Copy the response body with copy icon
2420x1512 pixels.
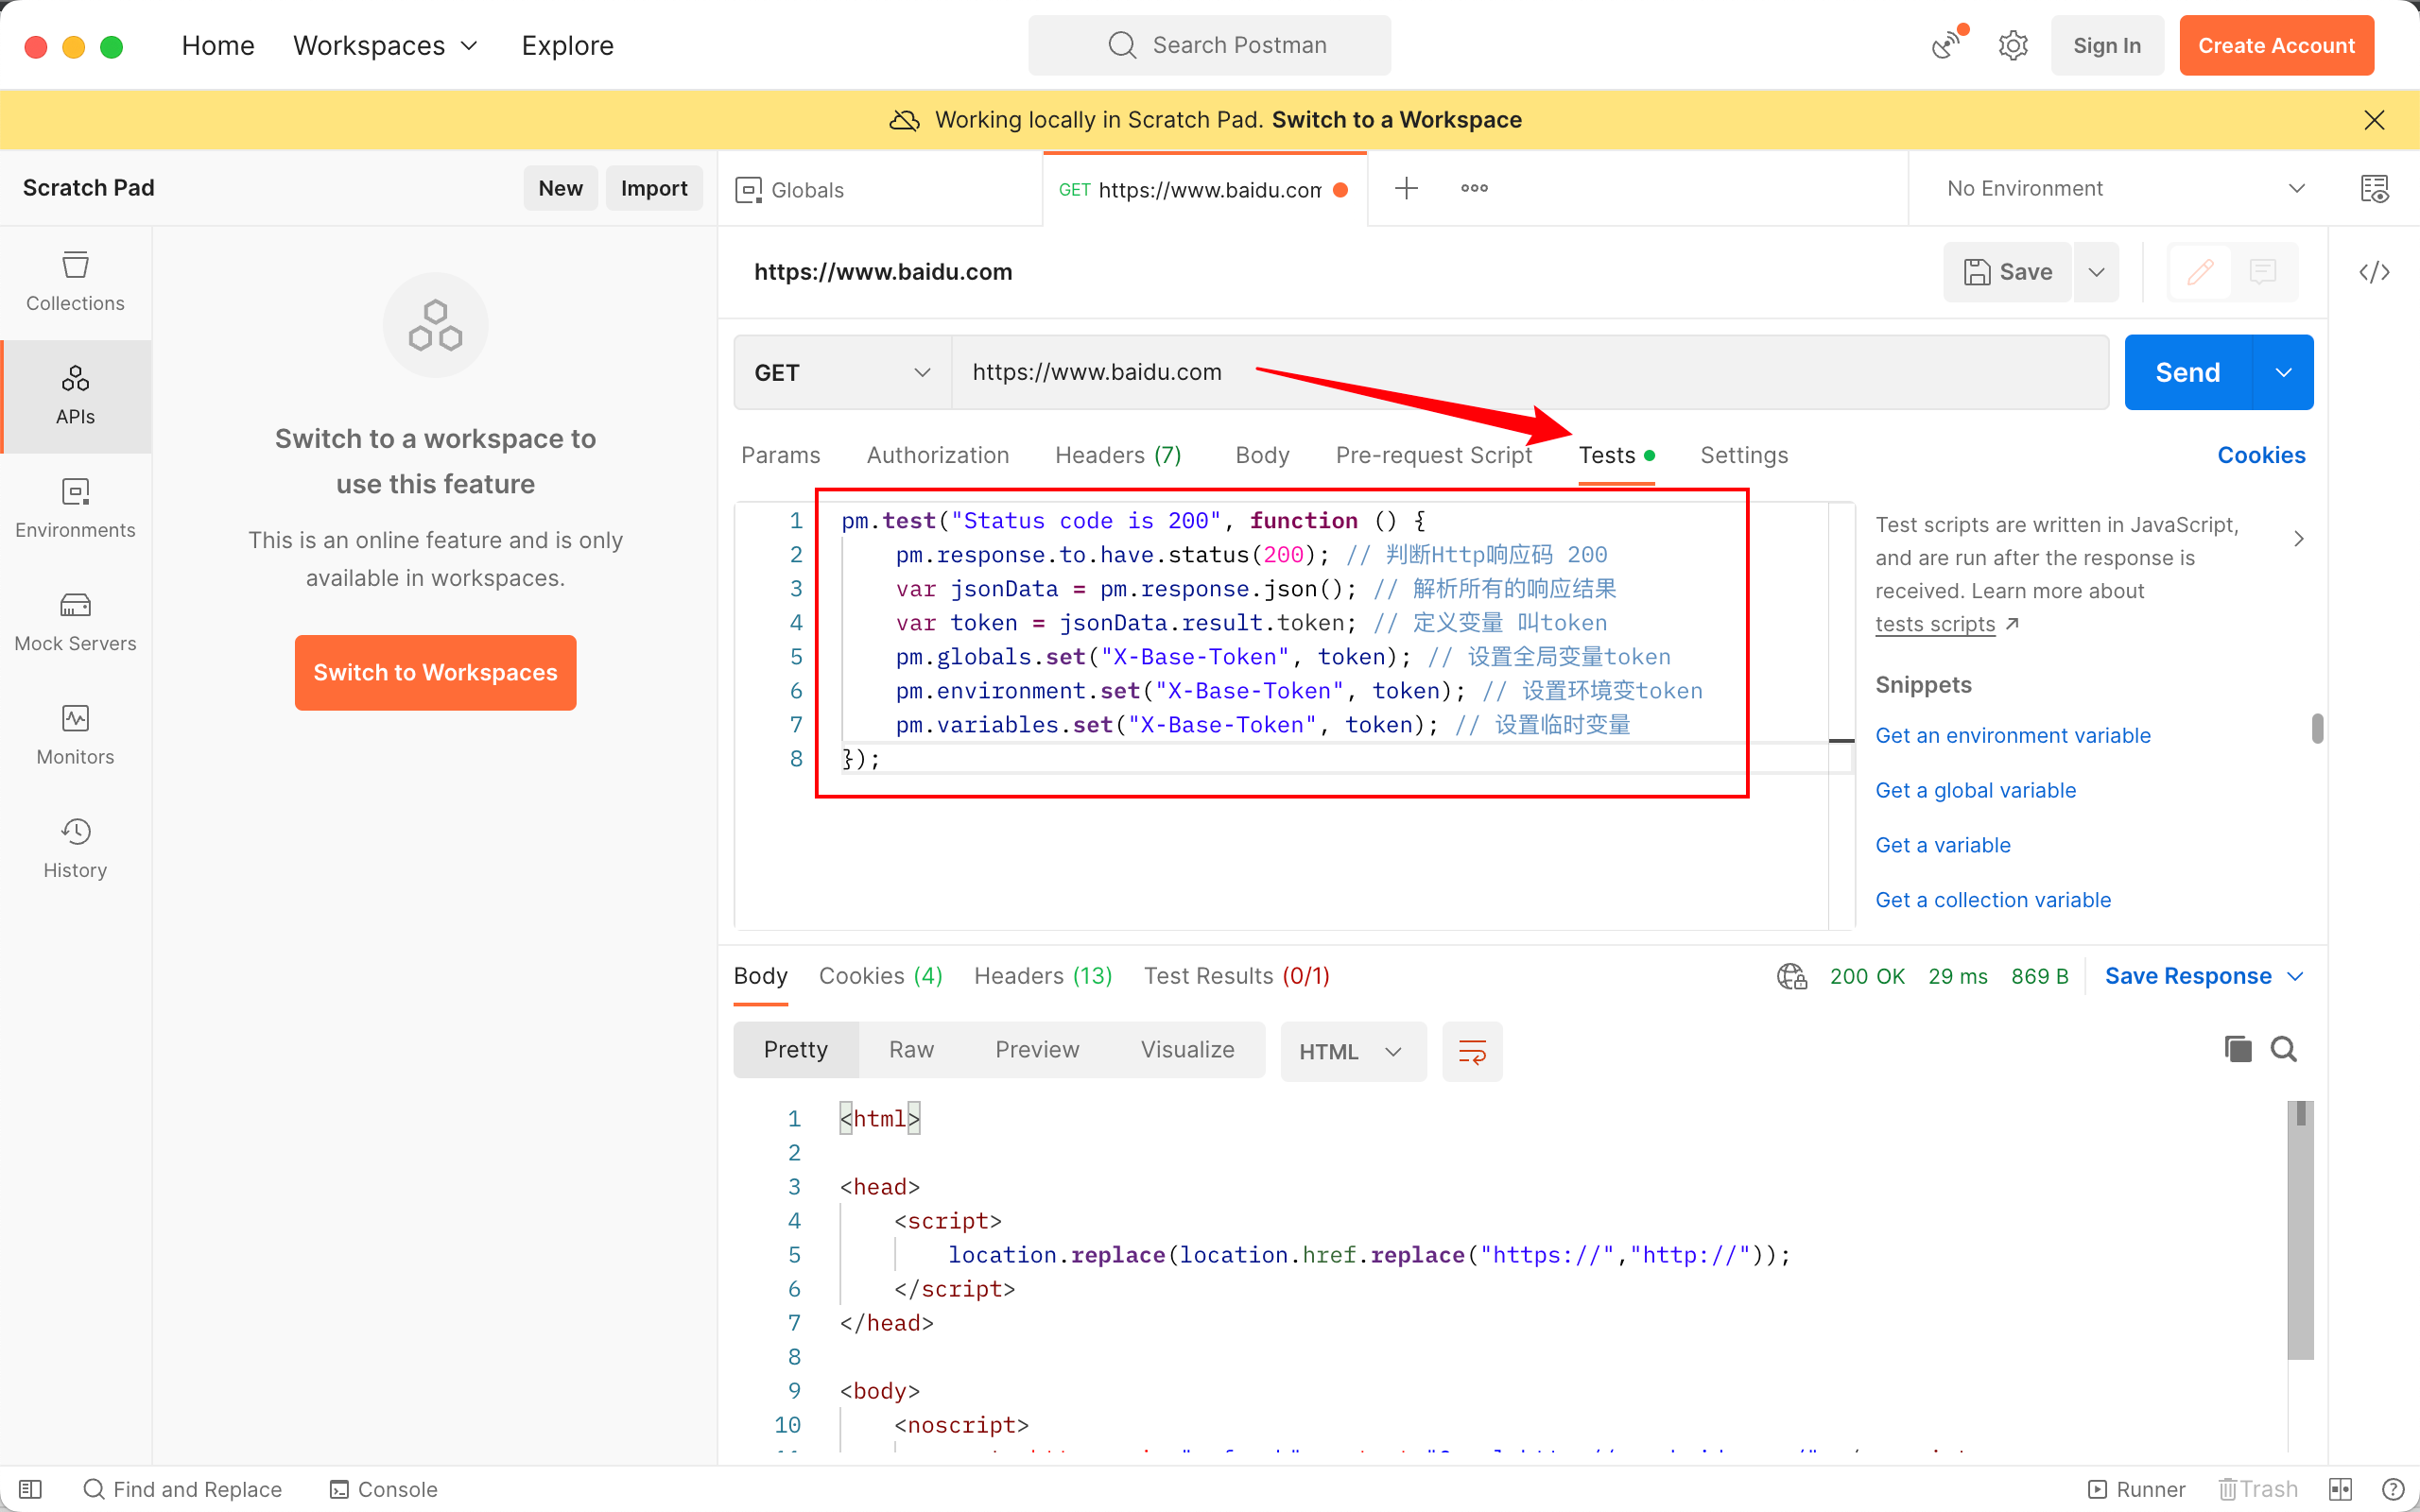pos(2238,1049)
